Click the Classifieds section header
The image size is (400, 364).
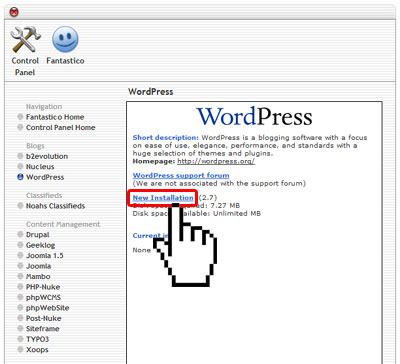(x=44, y=195)
